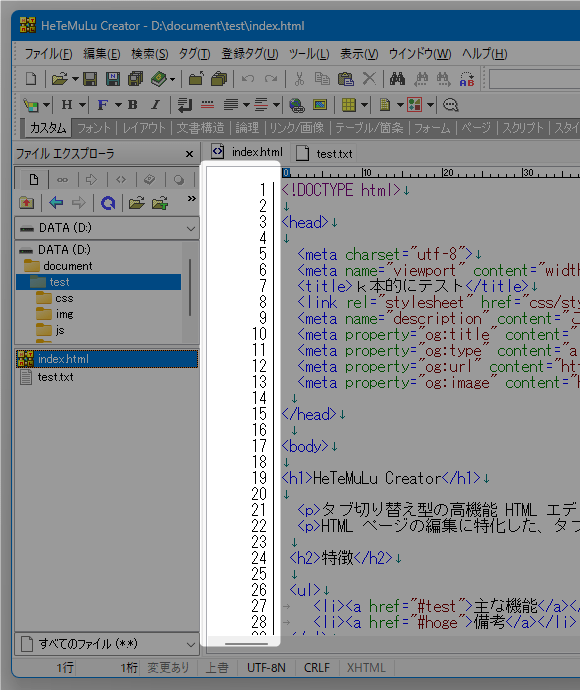This screenshot has height=690, width=580.
Task: Open Find with the binoculars icon
Action: pyautogui.click(x=397, y=79)
